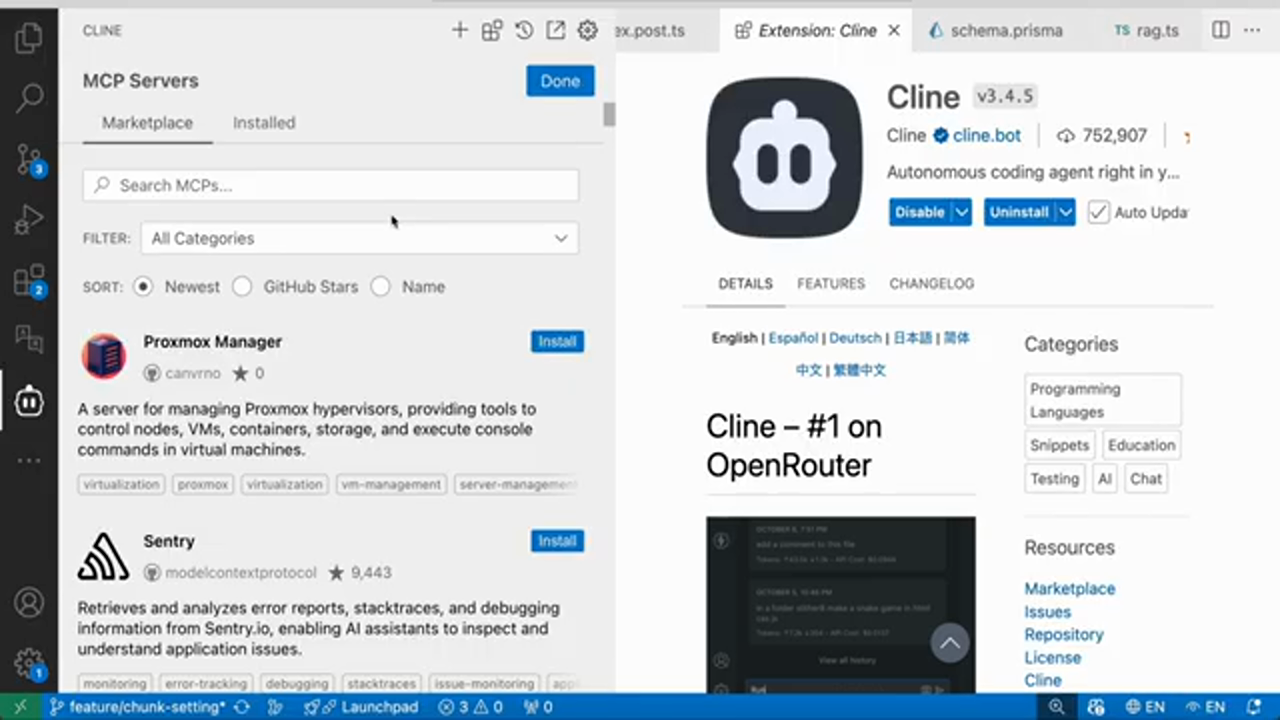Open the notifications bell in status bar
The width and height of the screenshot is (1280, 720).
(x=1254, y=707)
